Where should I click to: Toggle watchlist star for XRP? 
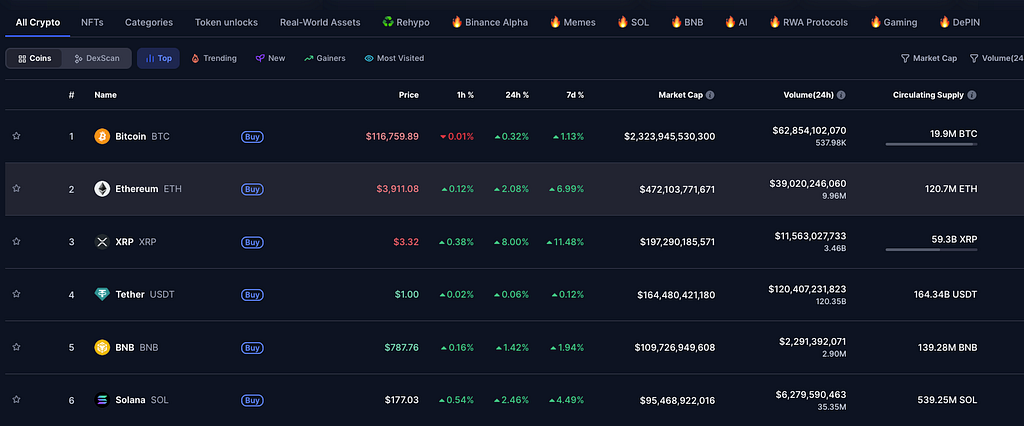coord(16,241)
